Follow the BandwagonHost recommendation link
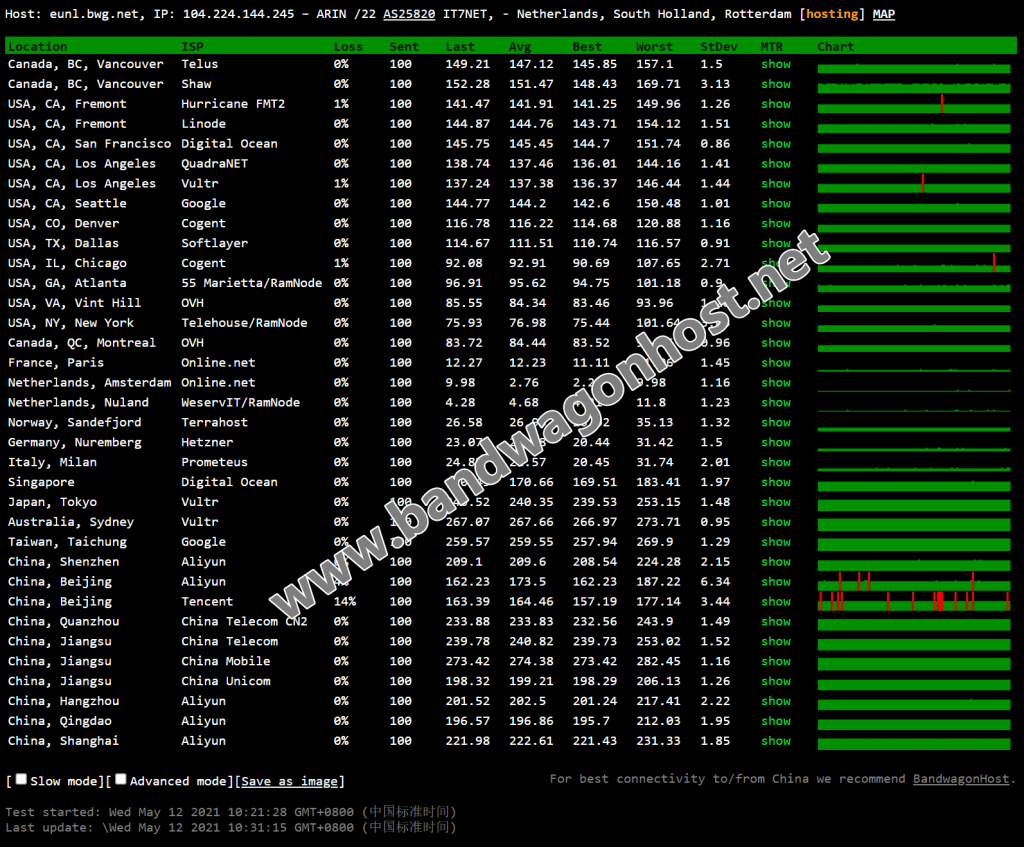 pos(961,778)
